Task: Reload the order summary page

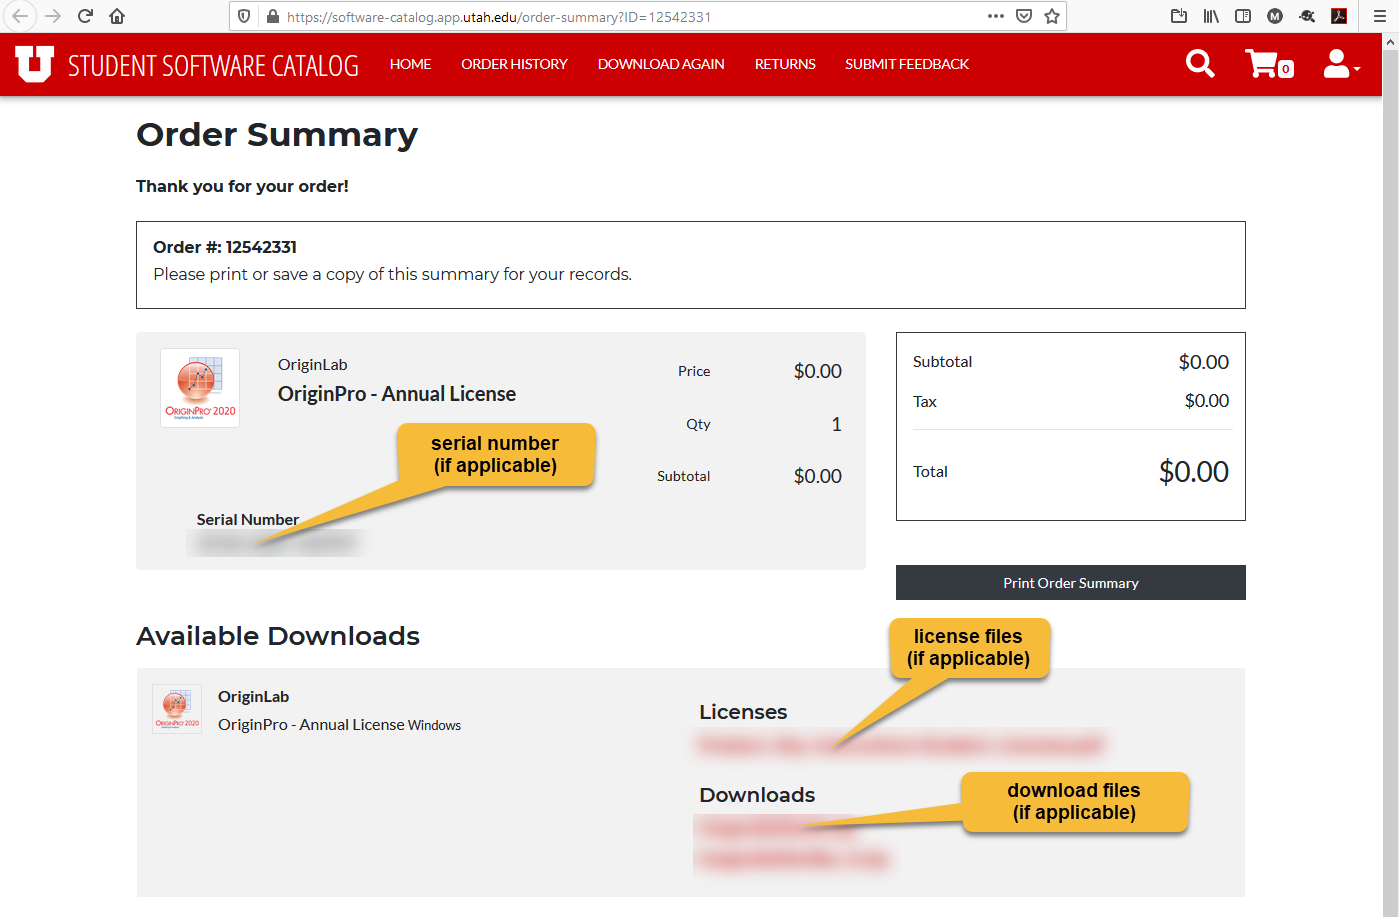Action: point(85,16)
